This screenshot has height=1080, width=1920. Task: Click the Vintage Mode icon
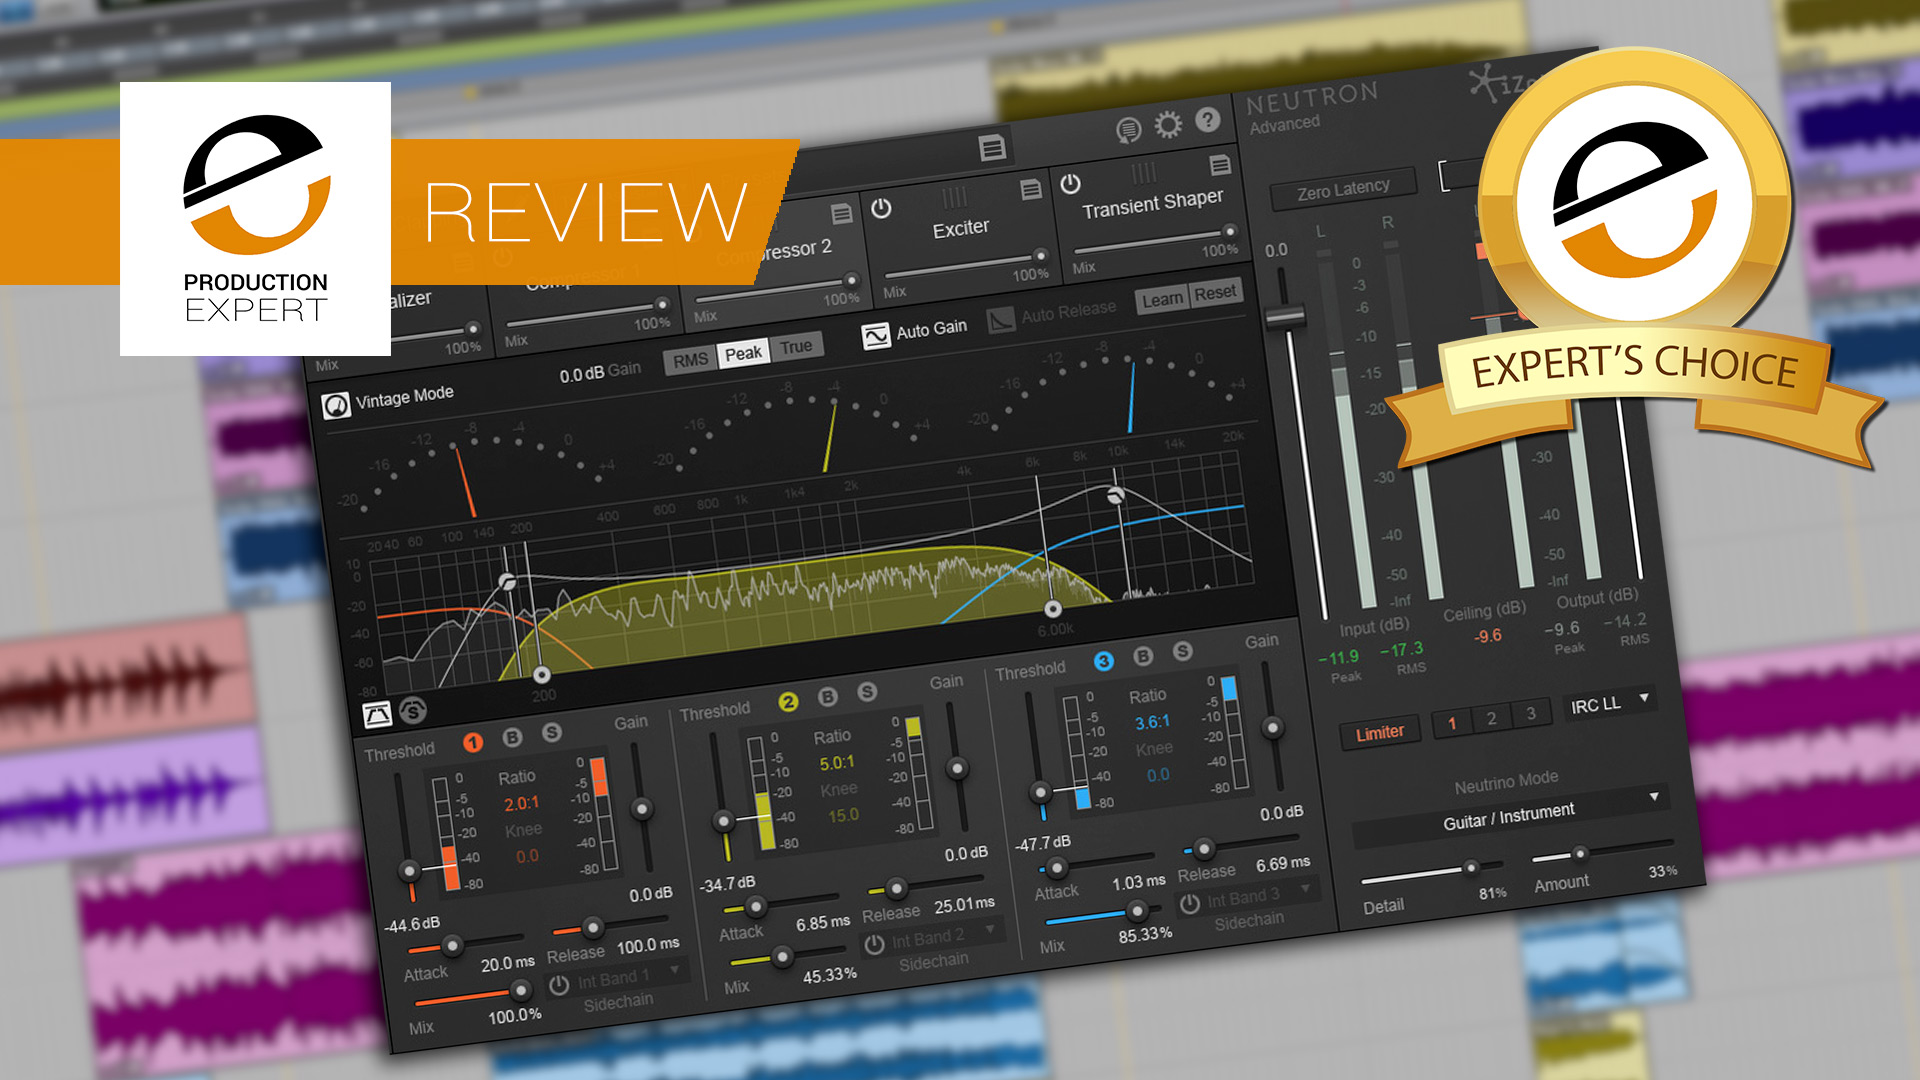[x=335, y=407]
